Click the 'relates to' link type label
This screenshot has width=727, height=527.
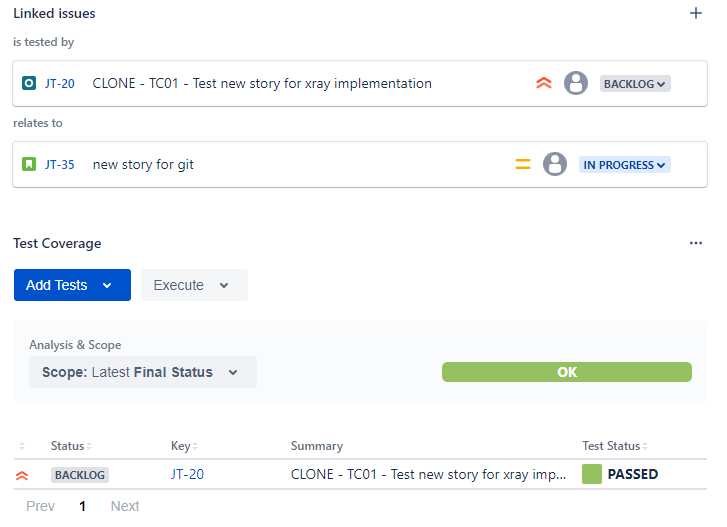point(38,123)
